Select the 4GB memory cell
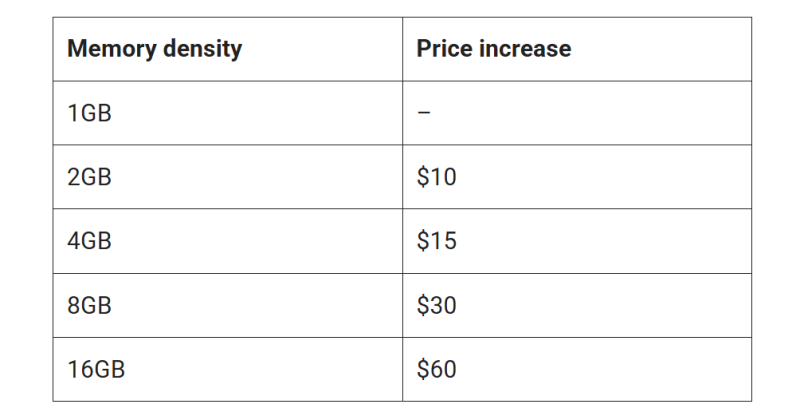 click(x=89, y=241)
